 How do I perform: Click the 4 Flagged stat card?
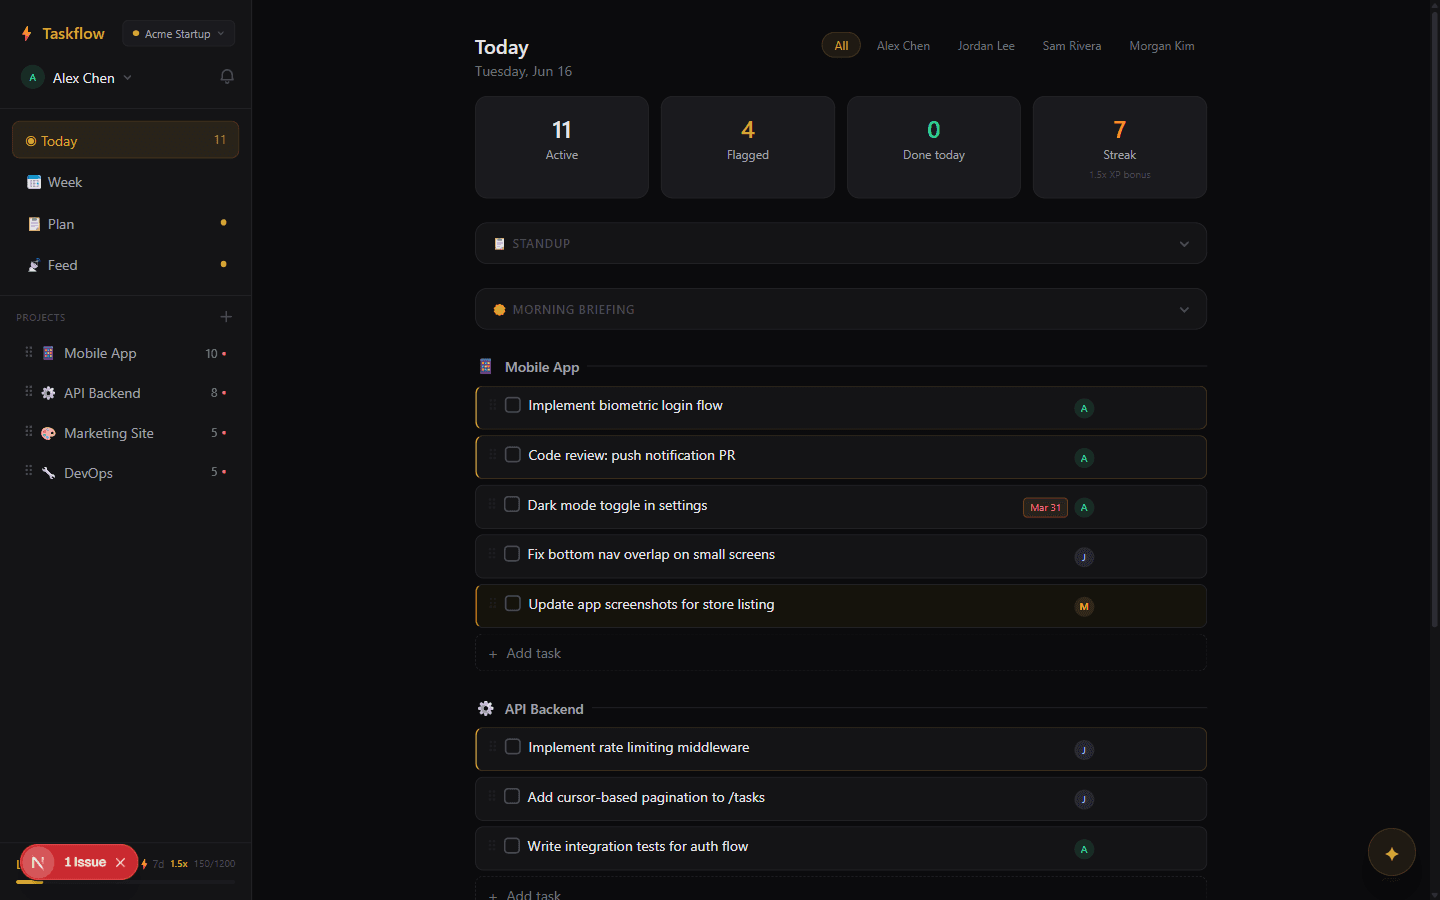tap(748, 147)
